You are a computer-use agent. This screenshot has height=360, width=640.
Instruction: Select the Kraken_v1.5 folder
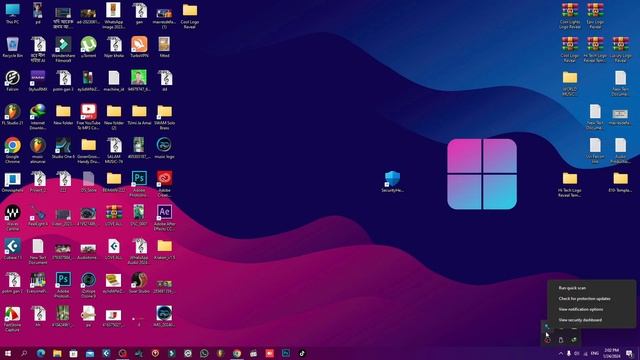pyautogui.click(x=164, y=249)
